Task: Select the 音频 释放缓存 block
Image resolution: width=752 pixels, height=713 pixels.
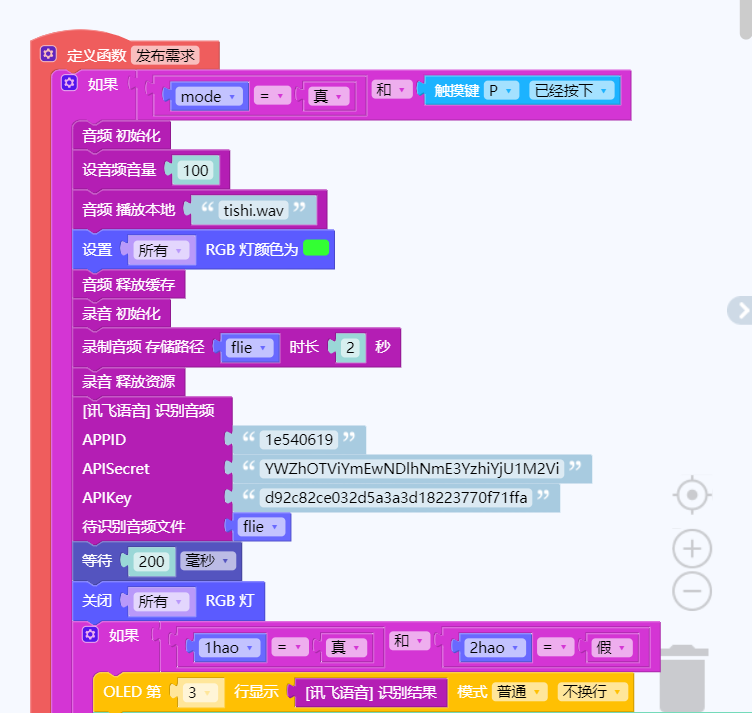Action: 129,284
